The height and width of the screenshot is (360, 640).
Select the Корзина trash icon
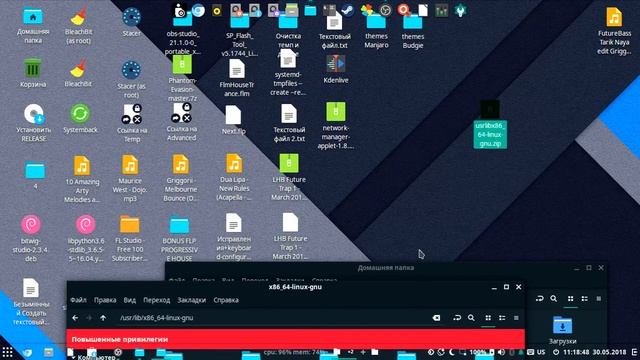(33, 73)
